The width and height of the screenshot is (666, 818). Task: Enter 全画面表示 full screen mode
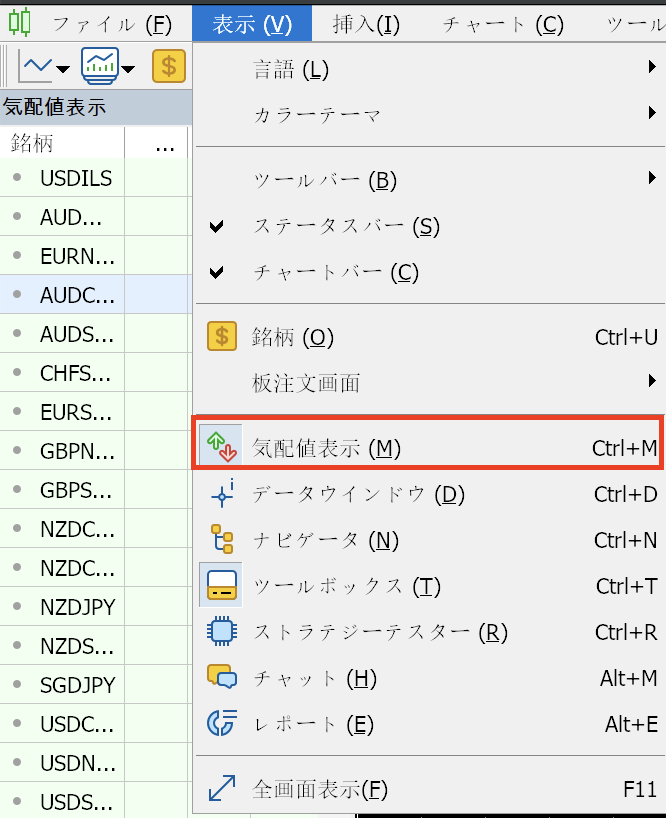click(320, 790)
